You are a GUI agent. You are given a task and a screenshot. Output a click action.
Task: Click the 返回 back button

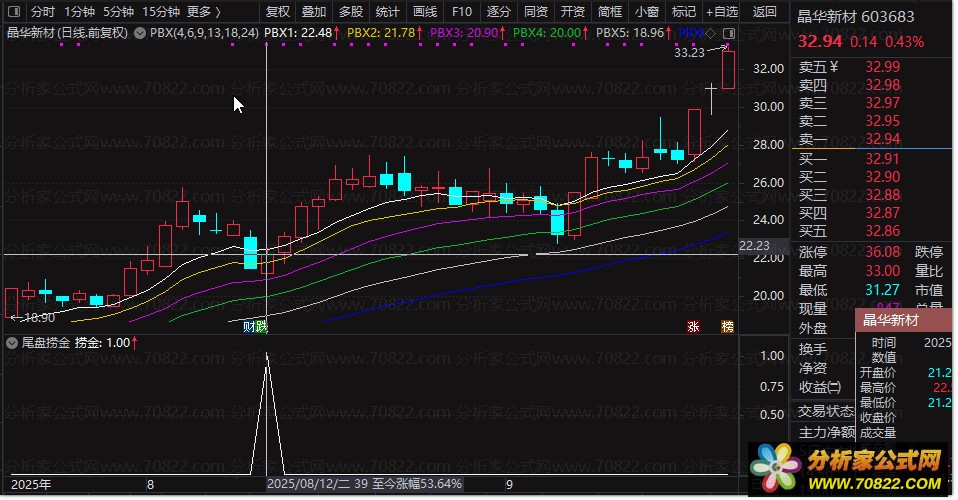(764, 12)
